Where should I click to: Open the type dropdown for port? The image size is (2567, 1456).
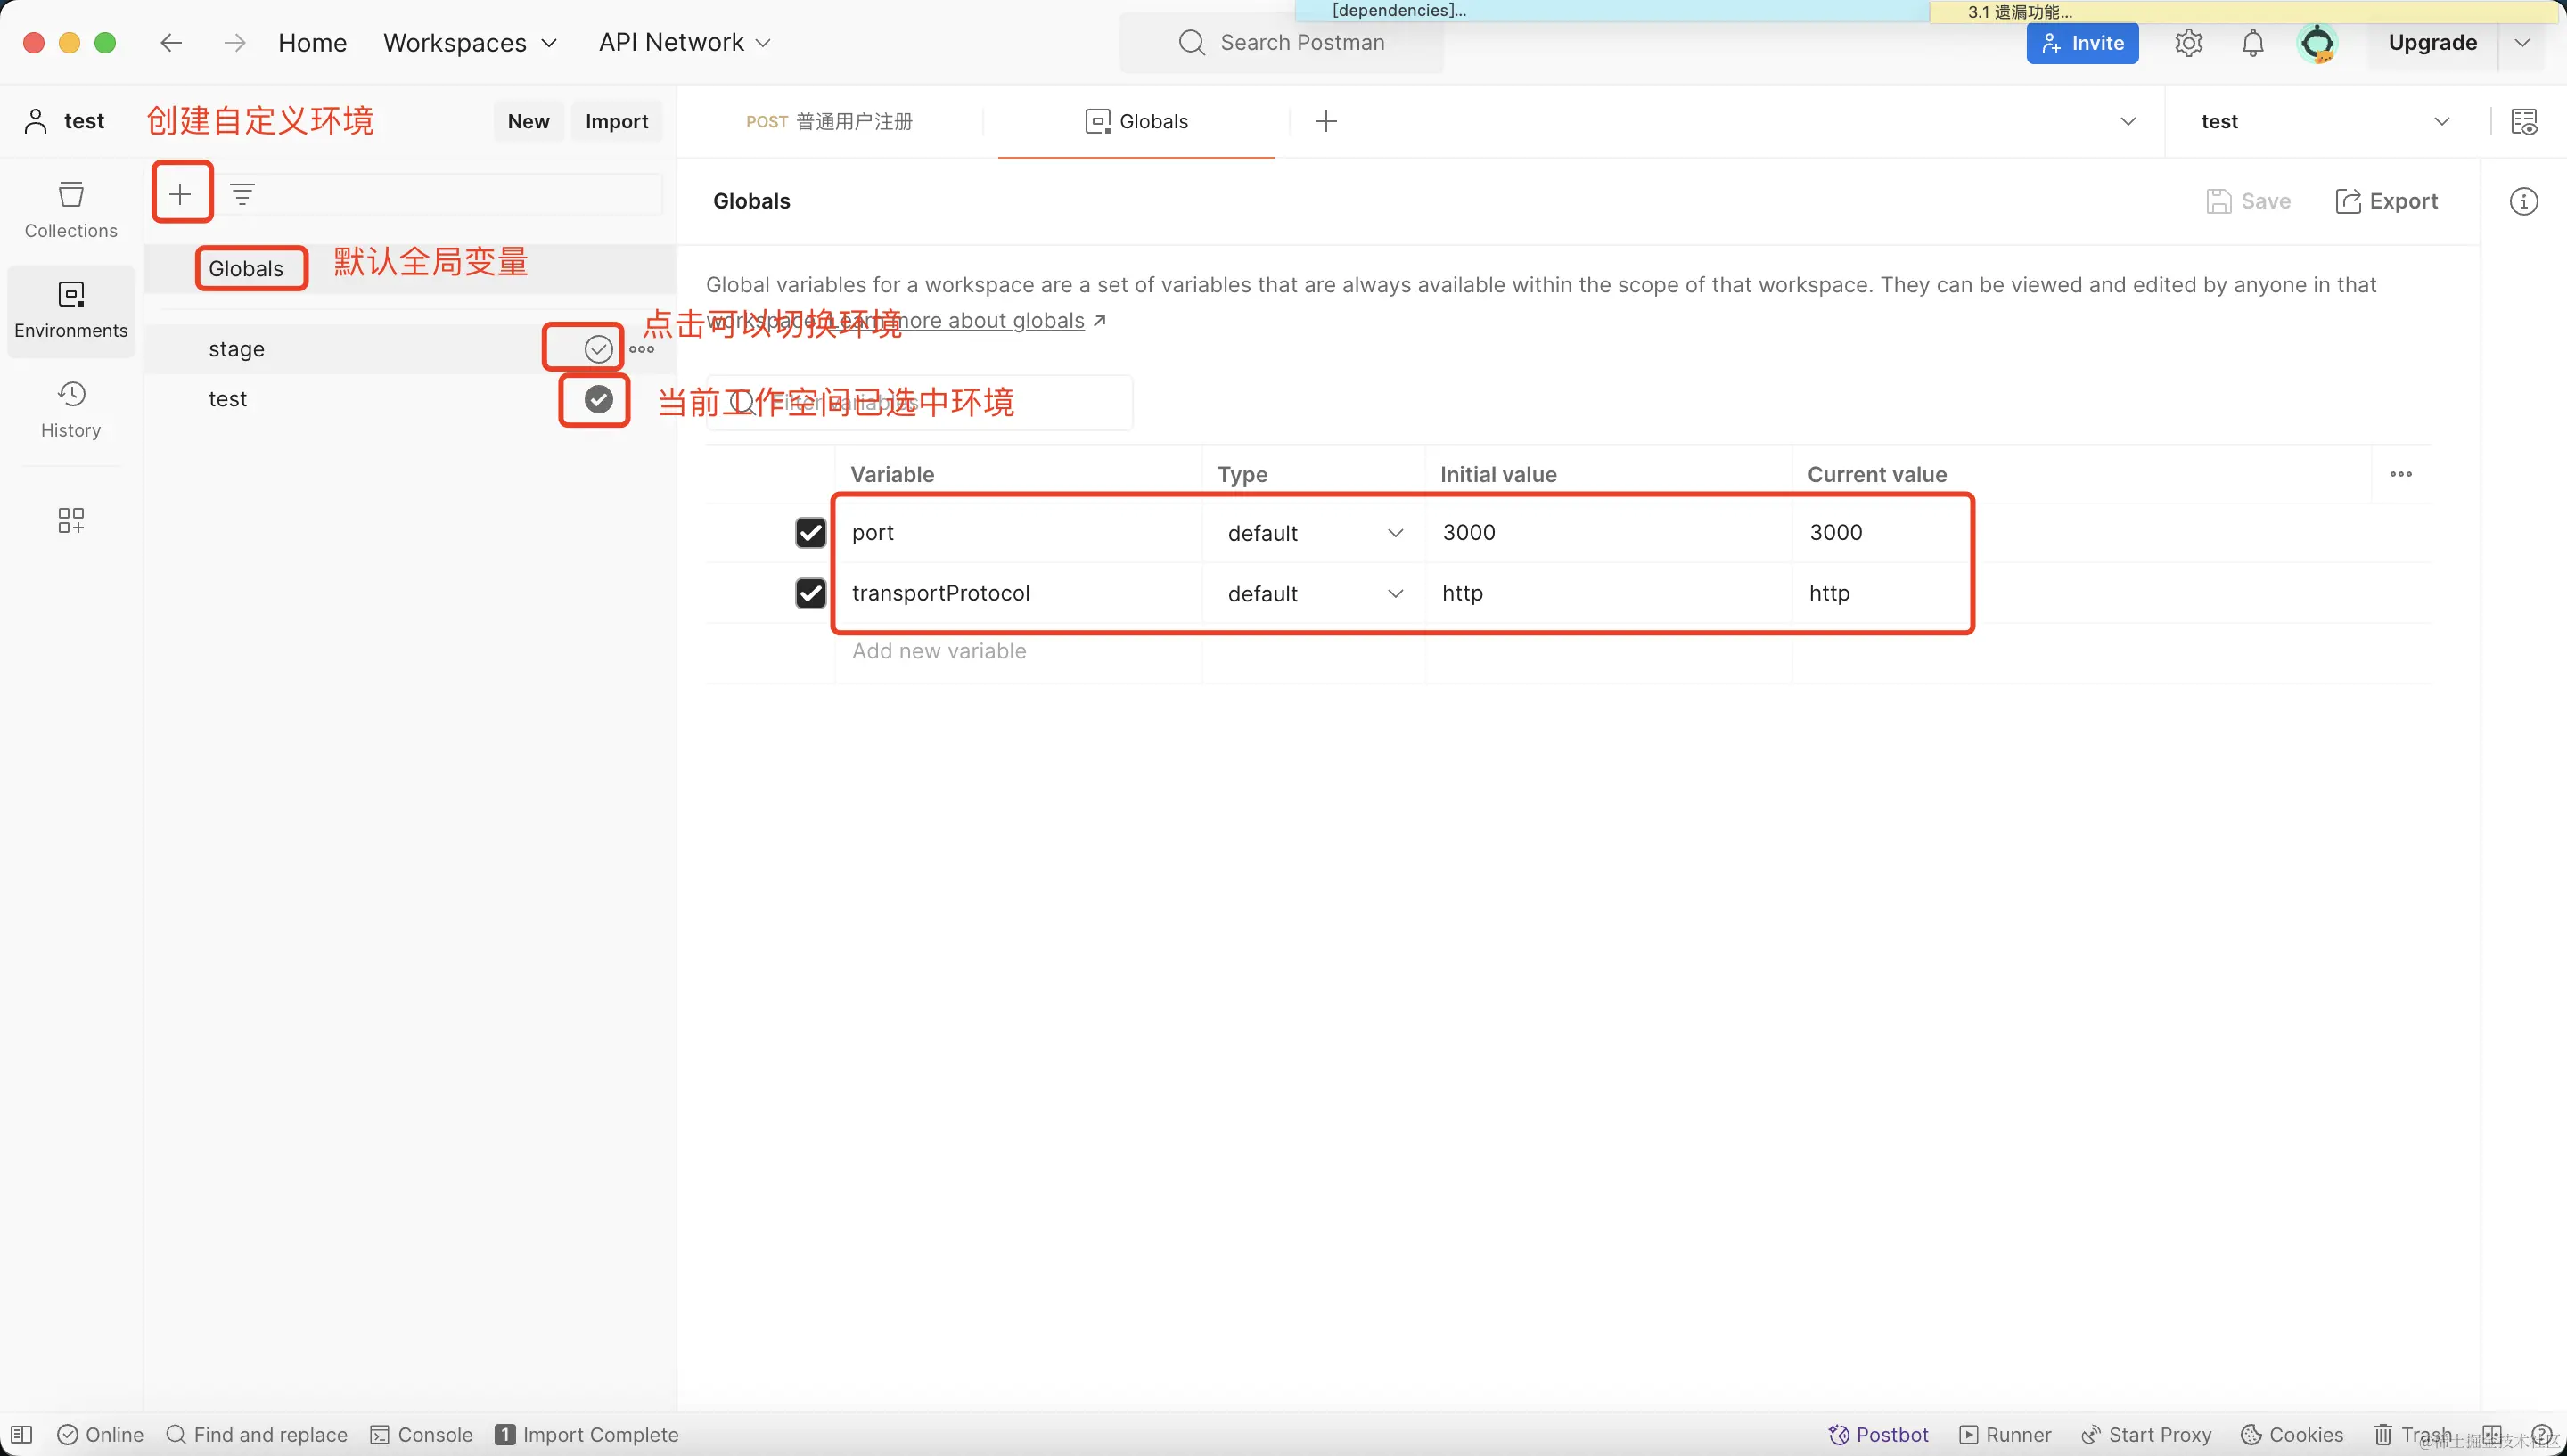click(1314, 534)
